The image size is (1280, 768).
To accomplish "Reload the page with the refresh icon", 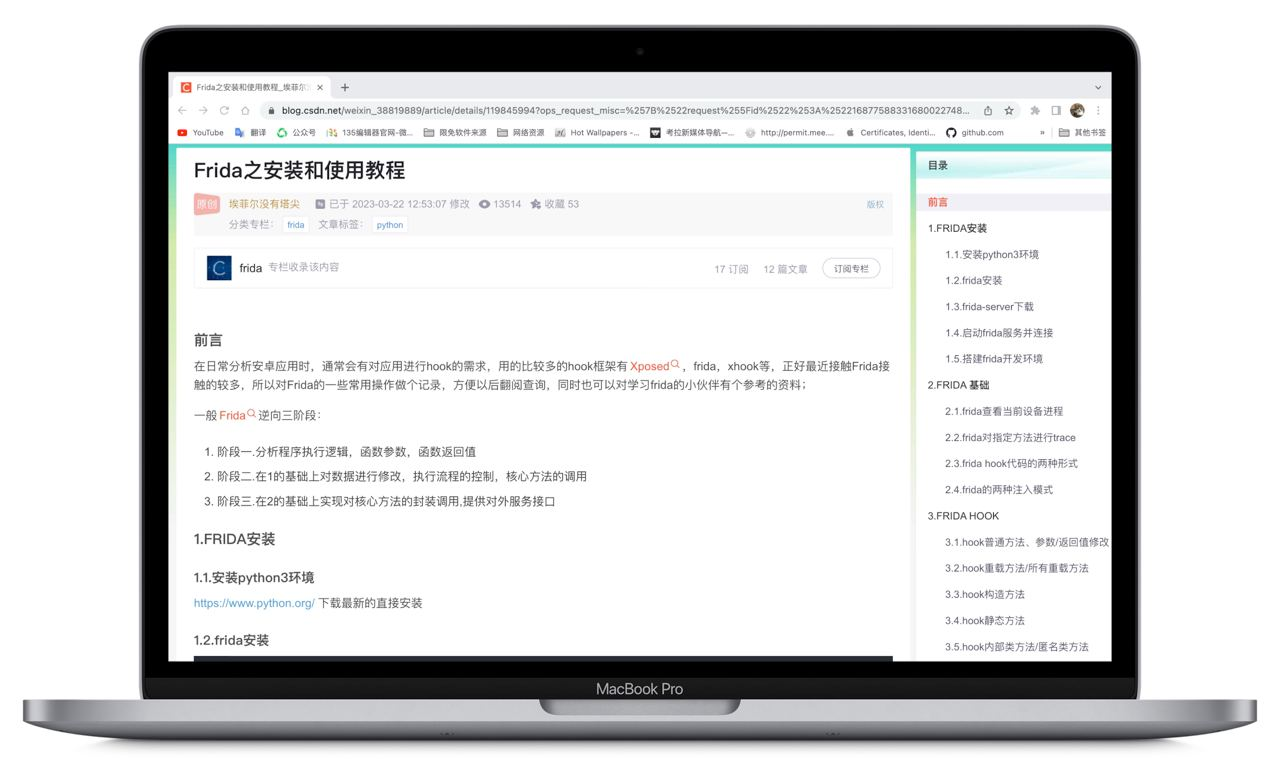I will [x=224, y=111].
